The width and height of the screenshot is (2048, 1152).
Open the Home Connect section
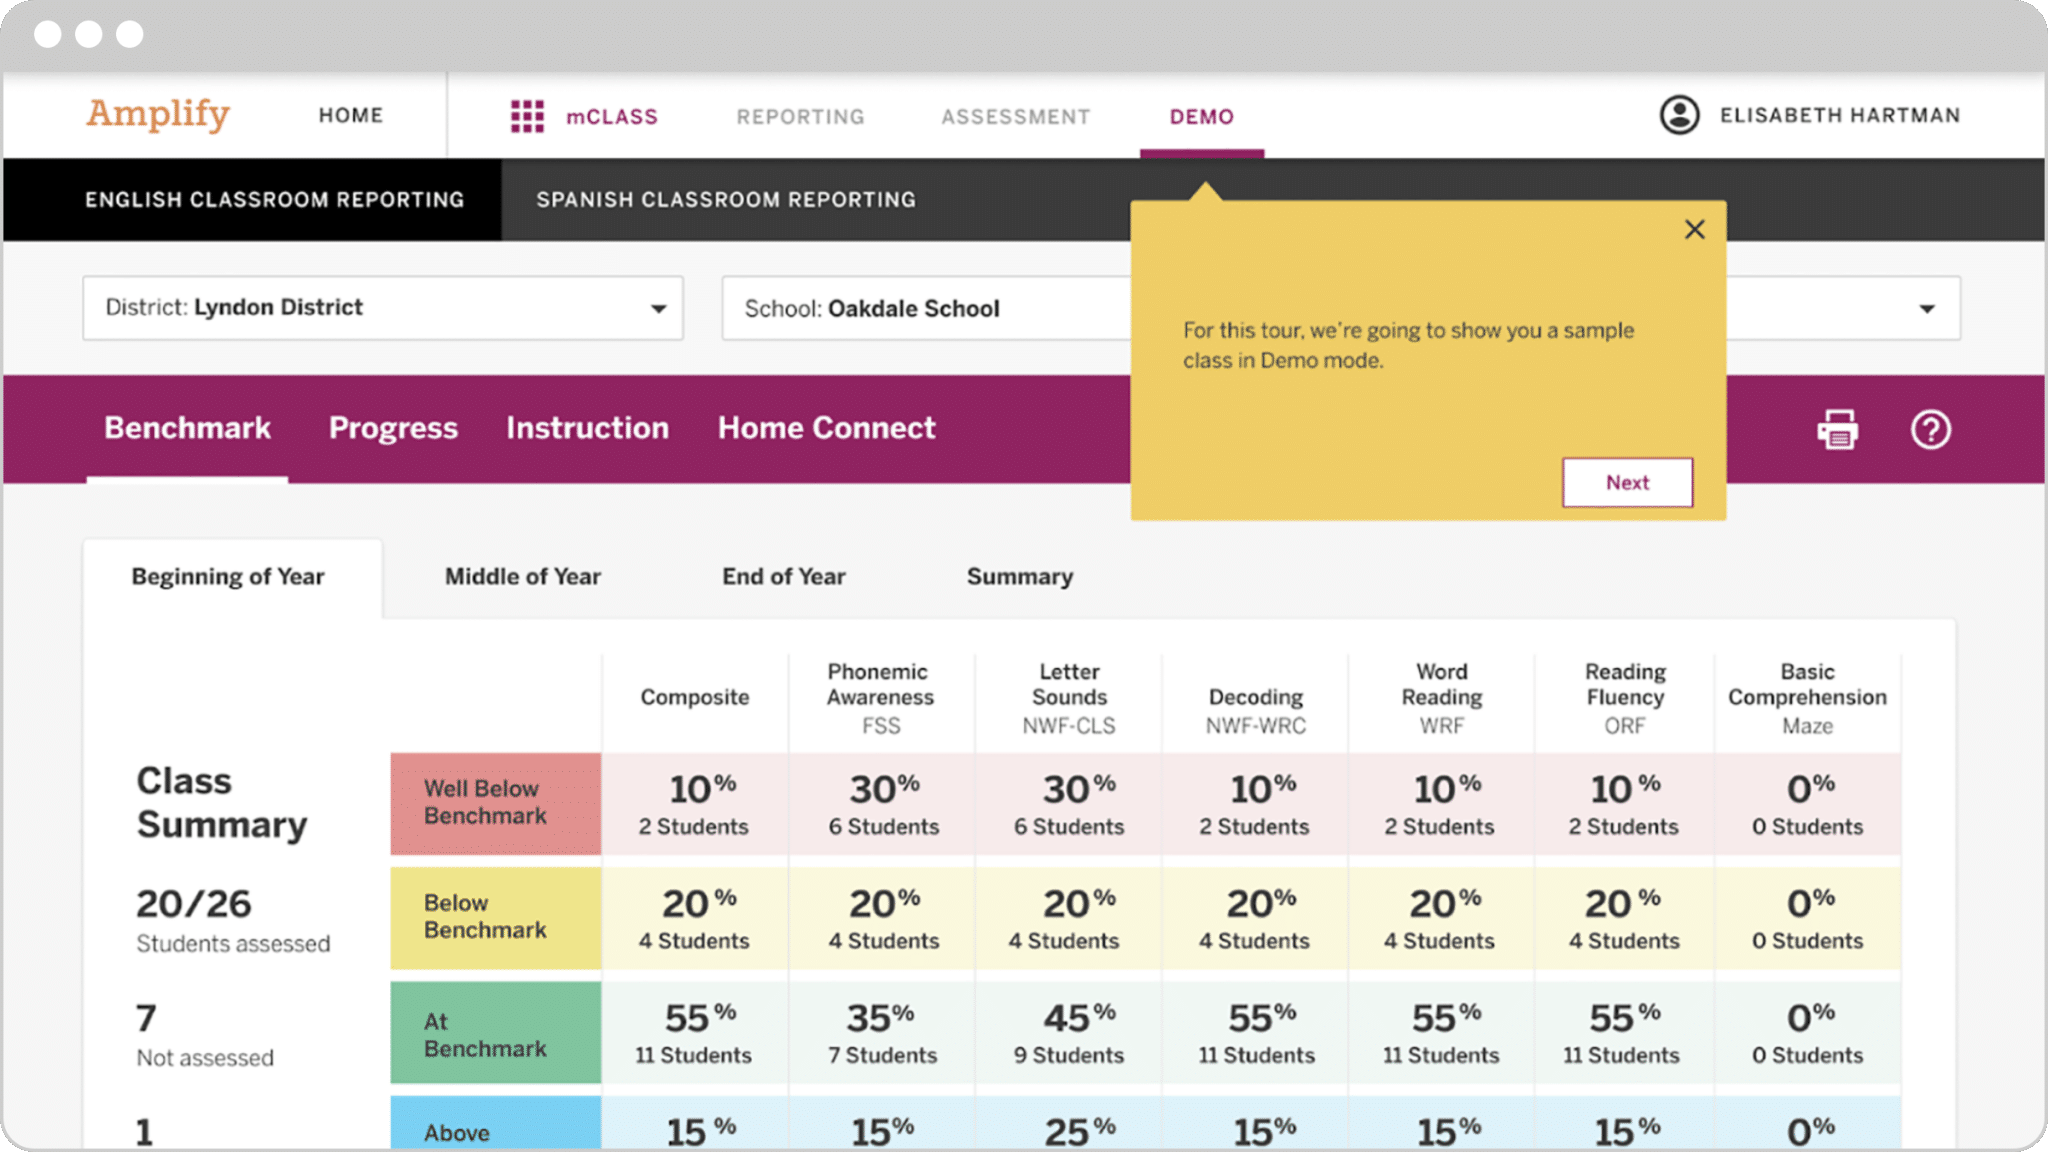coord(825,428)
